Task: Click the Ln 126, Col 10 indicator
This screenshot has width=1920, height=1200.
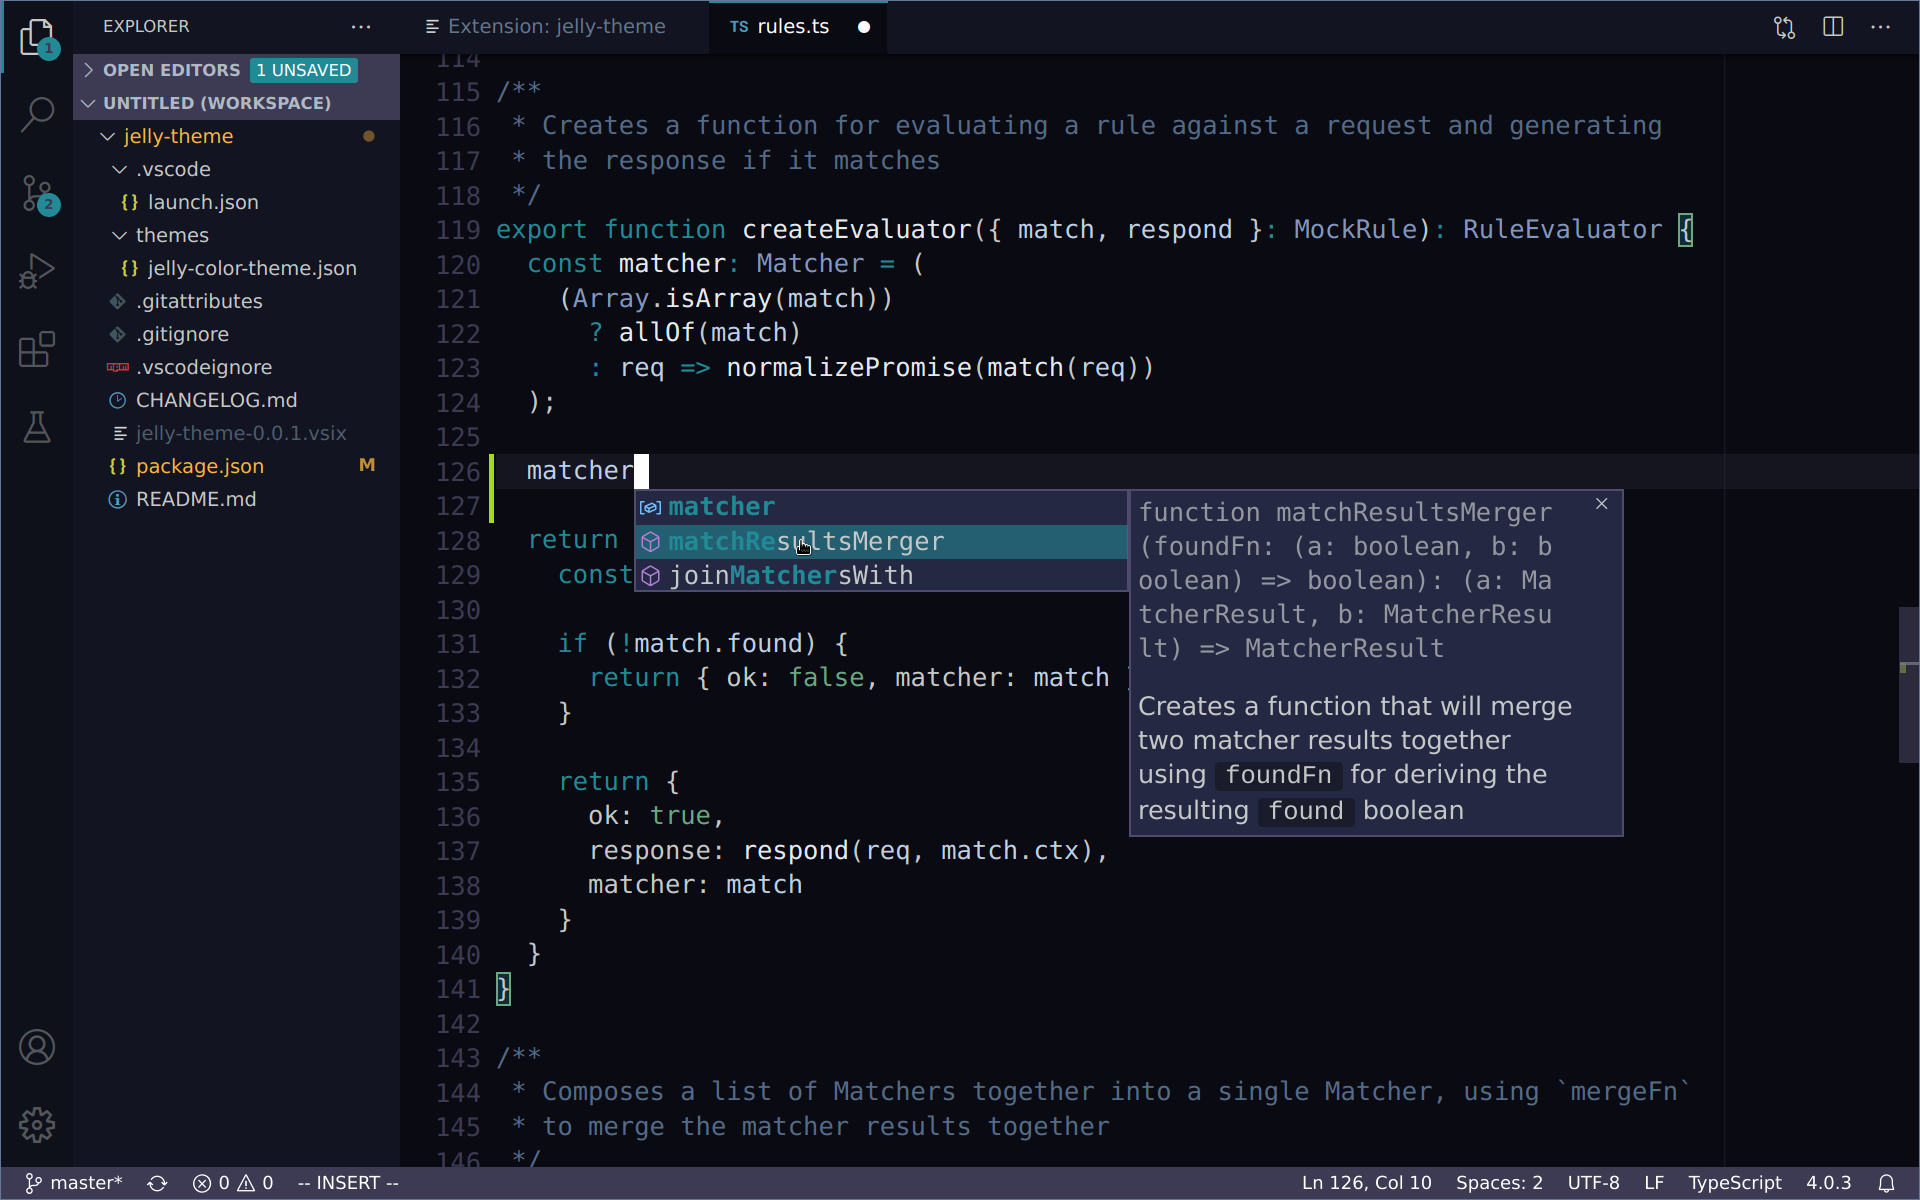Action: click(1366, 1183)
